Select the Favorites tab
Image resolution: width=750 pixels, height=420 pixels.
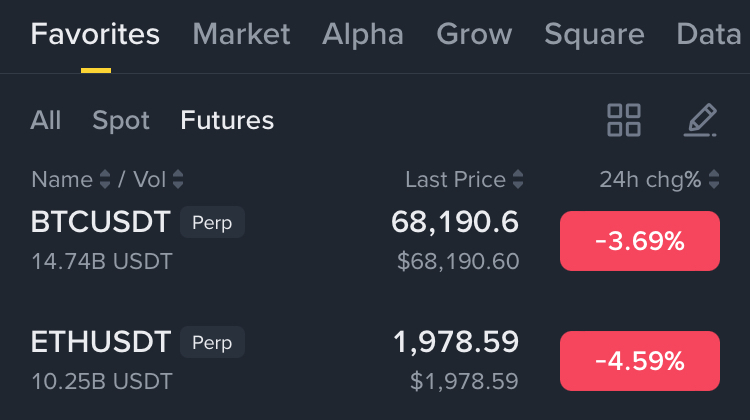tap(95, 34)
